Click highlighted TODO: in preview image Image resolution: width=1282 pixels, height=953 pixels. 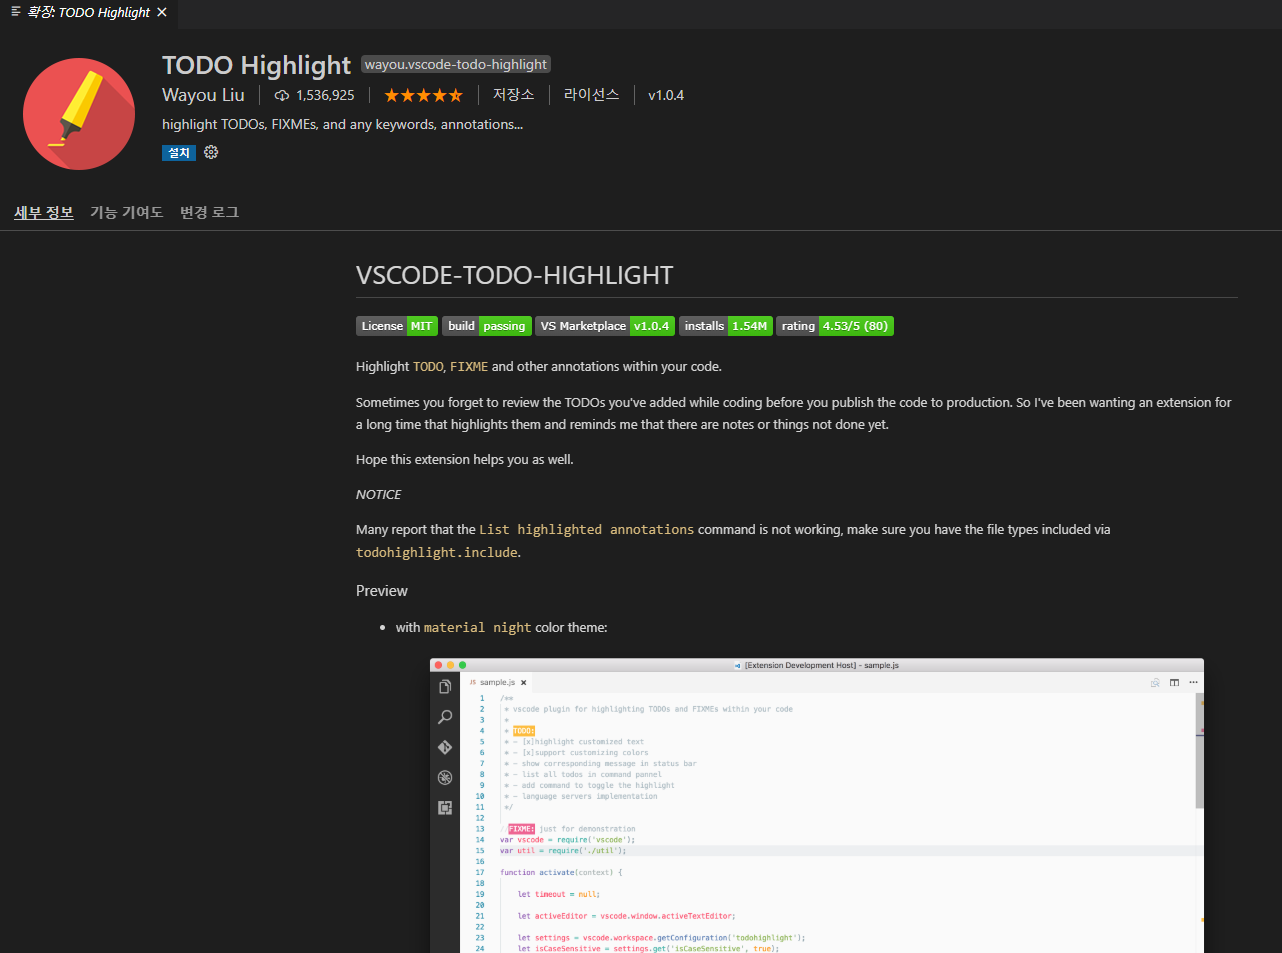(x=524, y=731)
